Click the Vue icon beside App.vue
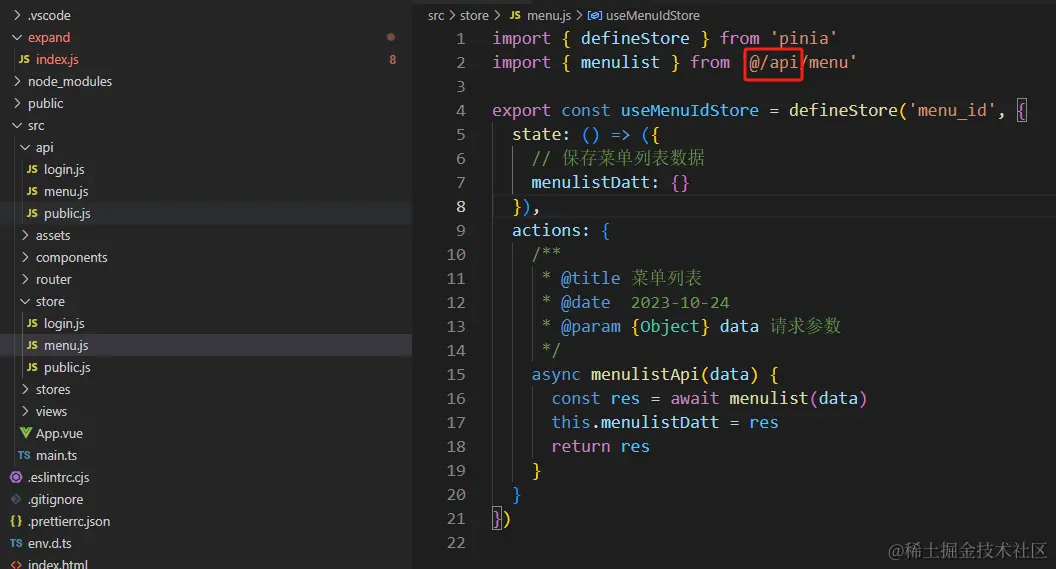 (26, 432)
